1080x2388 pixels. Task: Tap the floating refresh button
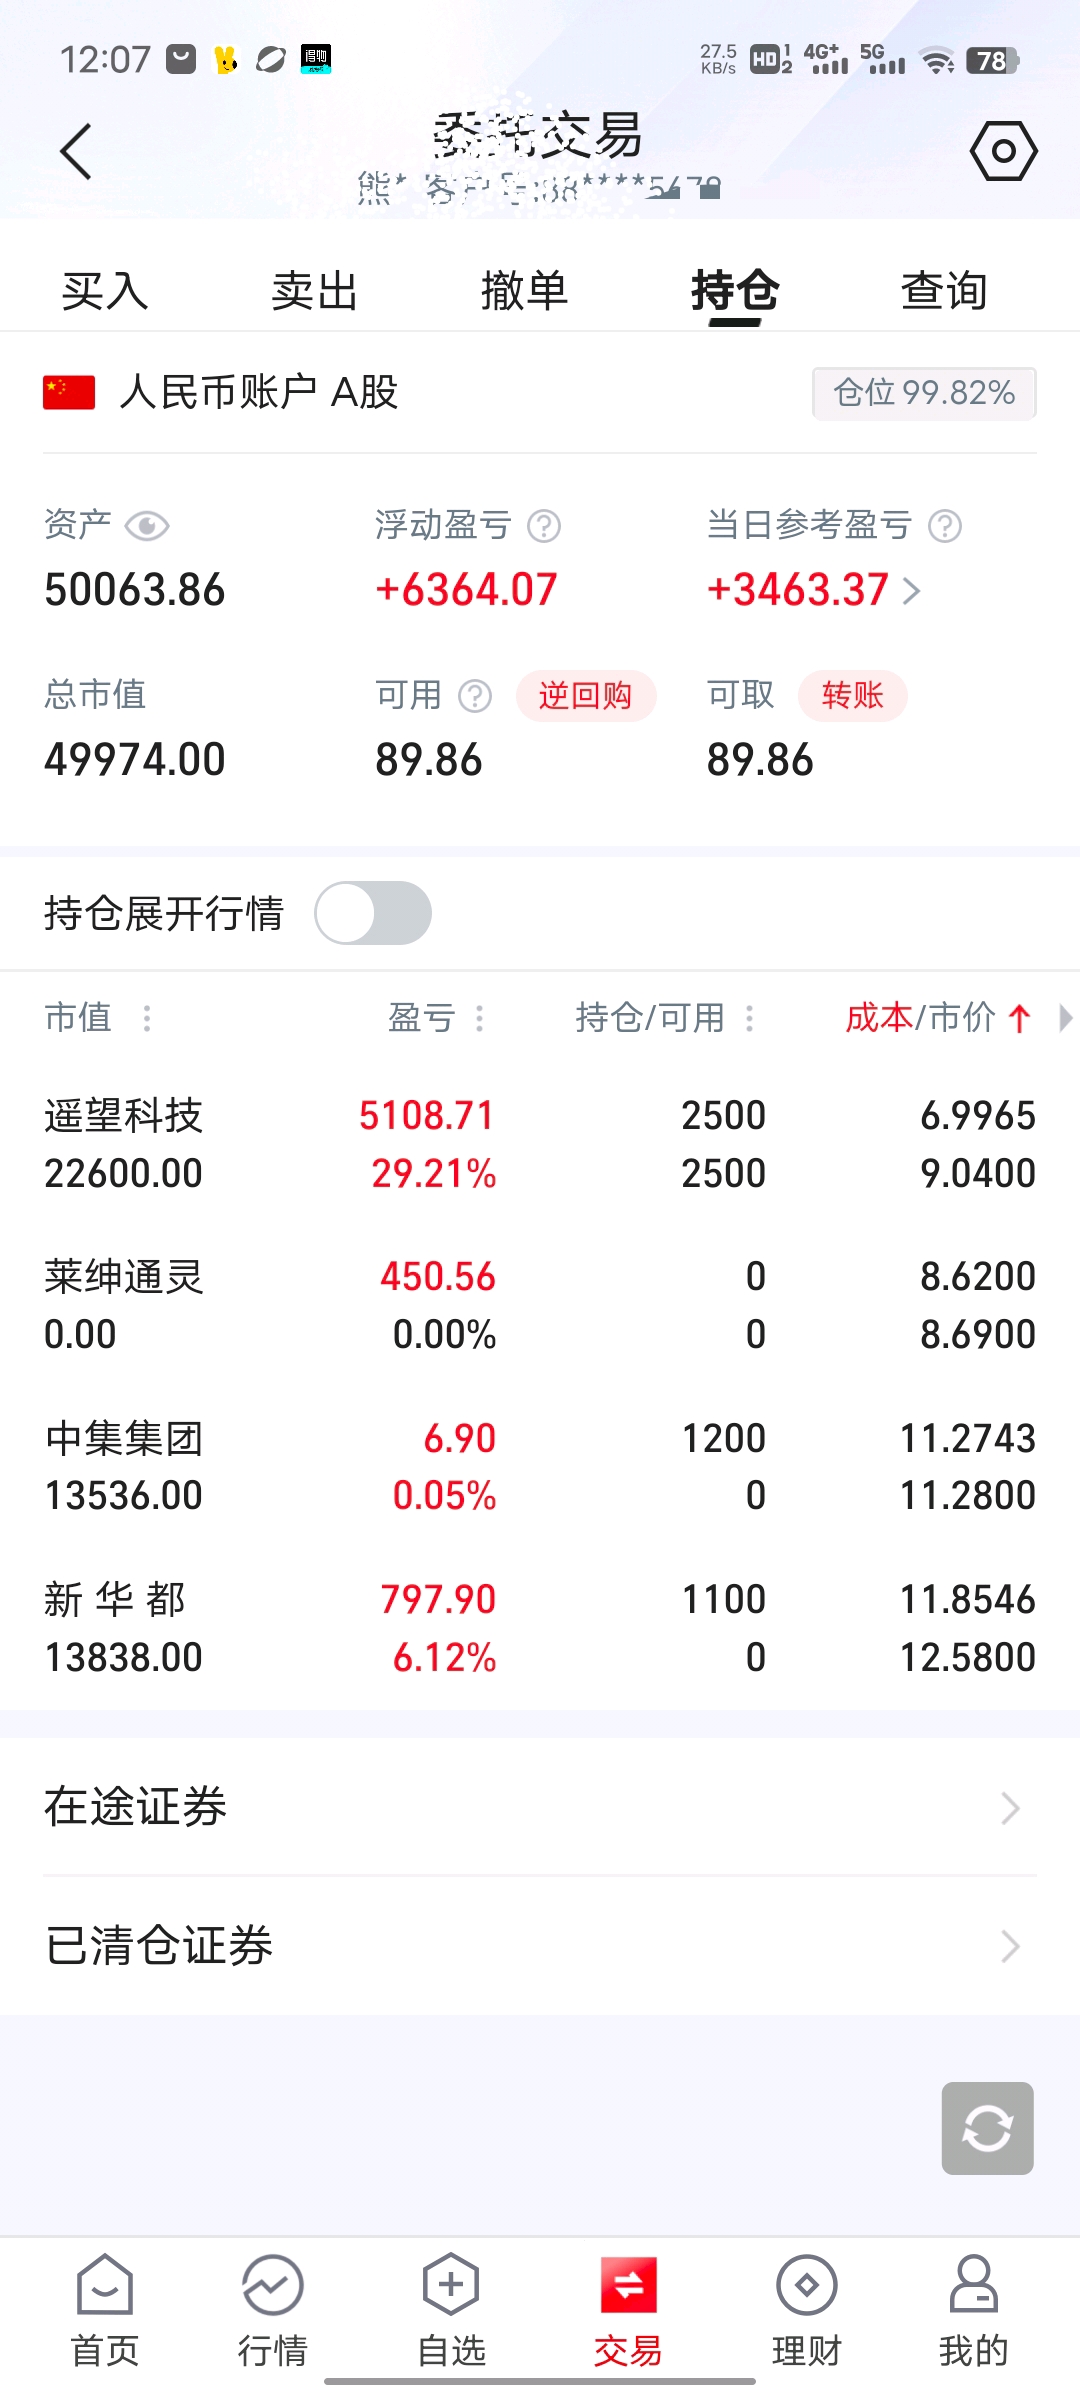[x=987, y=2128]
